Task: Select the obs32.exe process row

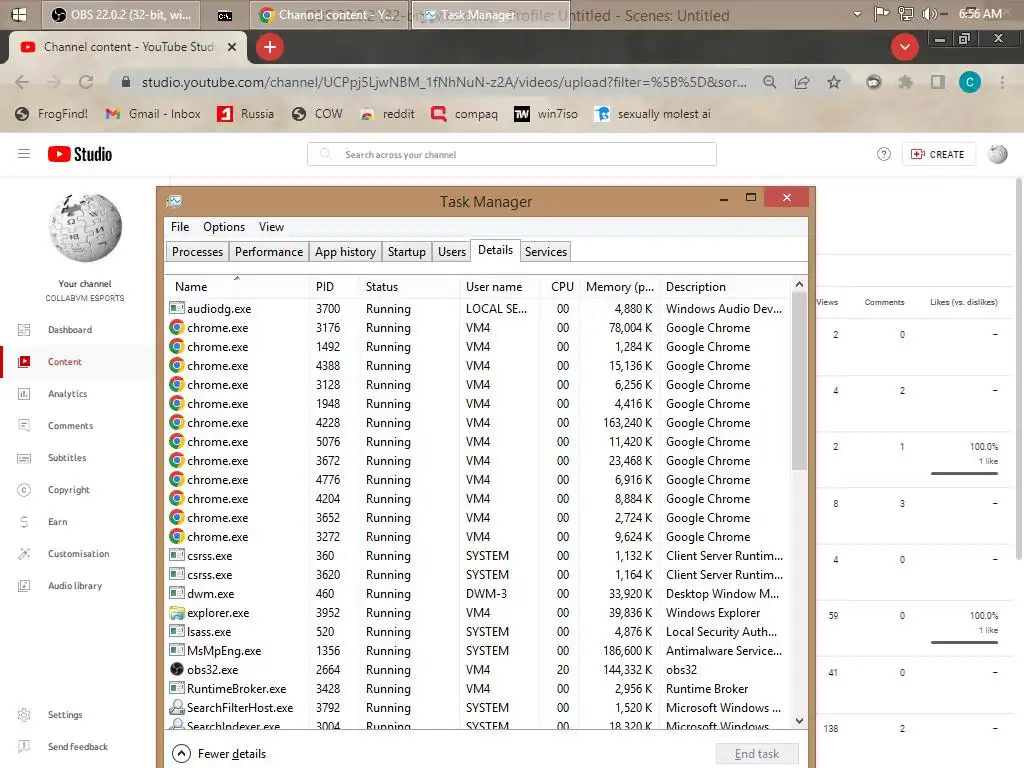Action: click(478, 669)
